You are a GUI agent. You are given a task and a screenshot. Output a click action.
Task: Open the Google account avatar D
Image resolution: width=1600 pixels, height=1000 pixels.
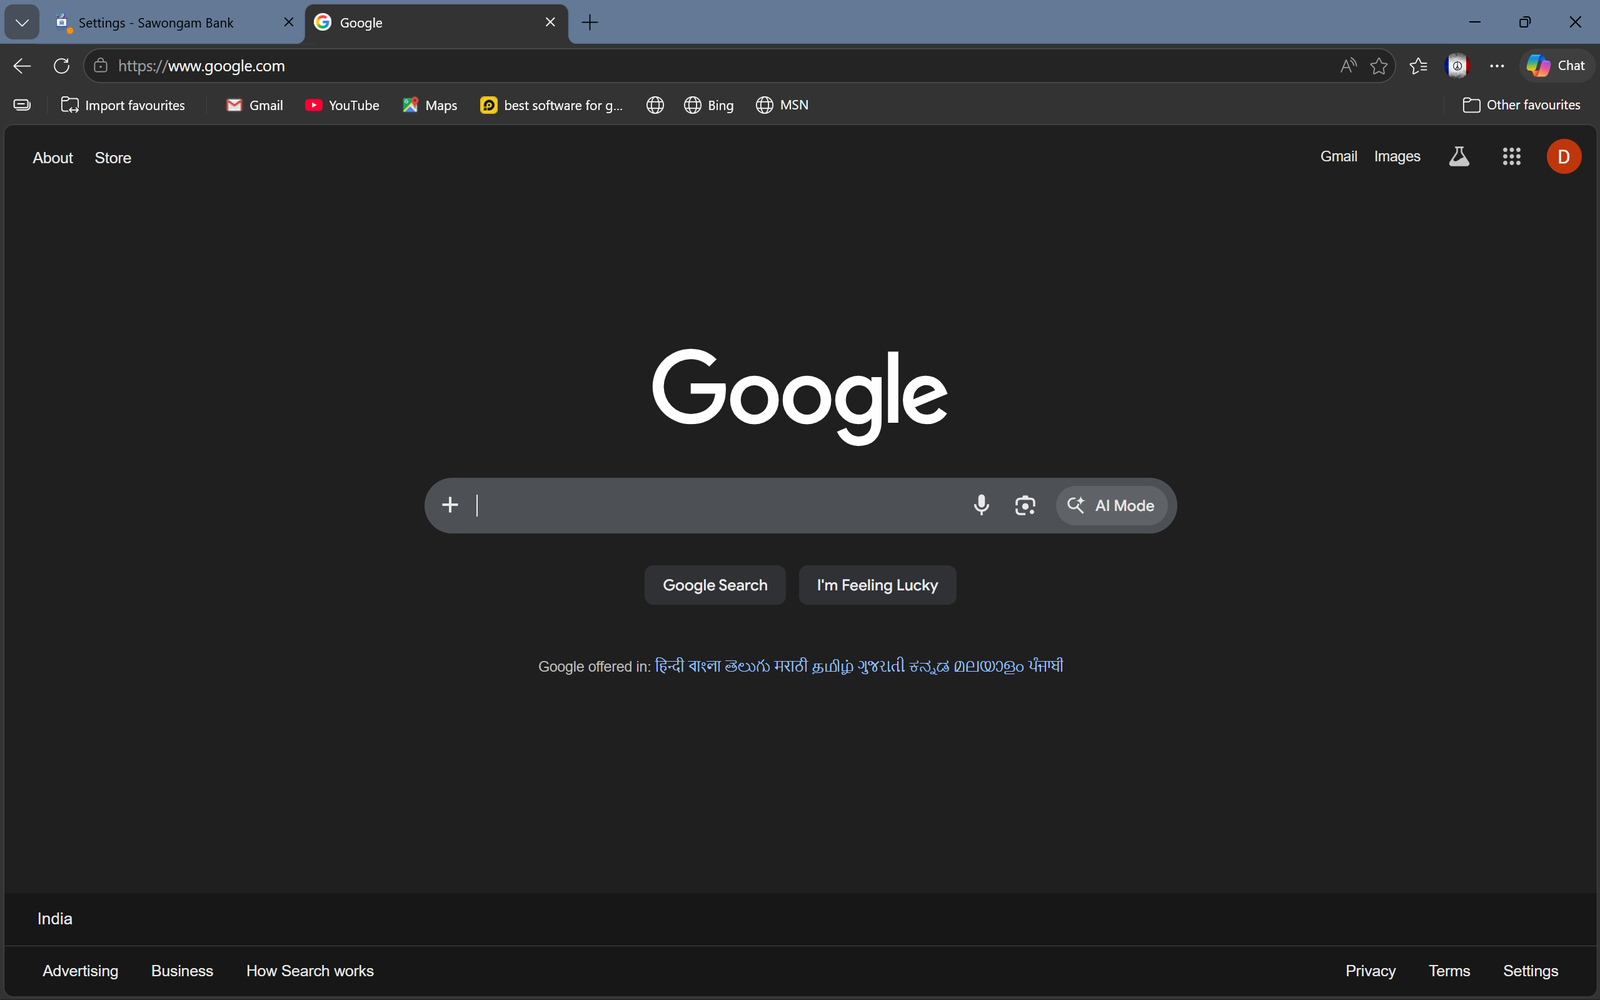click(x=1564, y=157)
